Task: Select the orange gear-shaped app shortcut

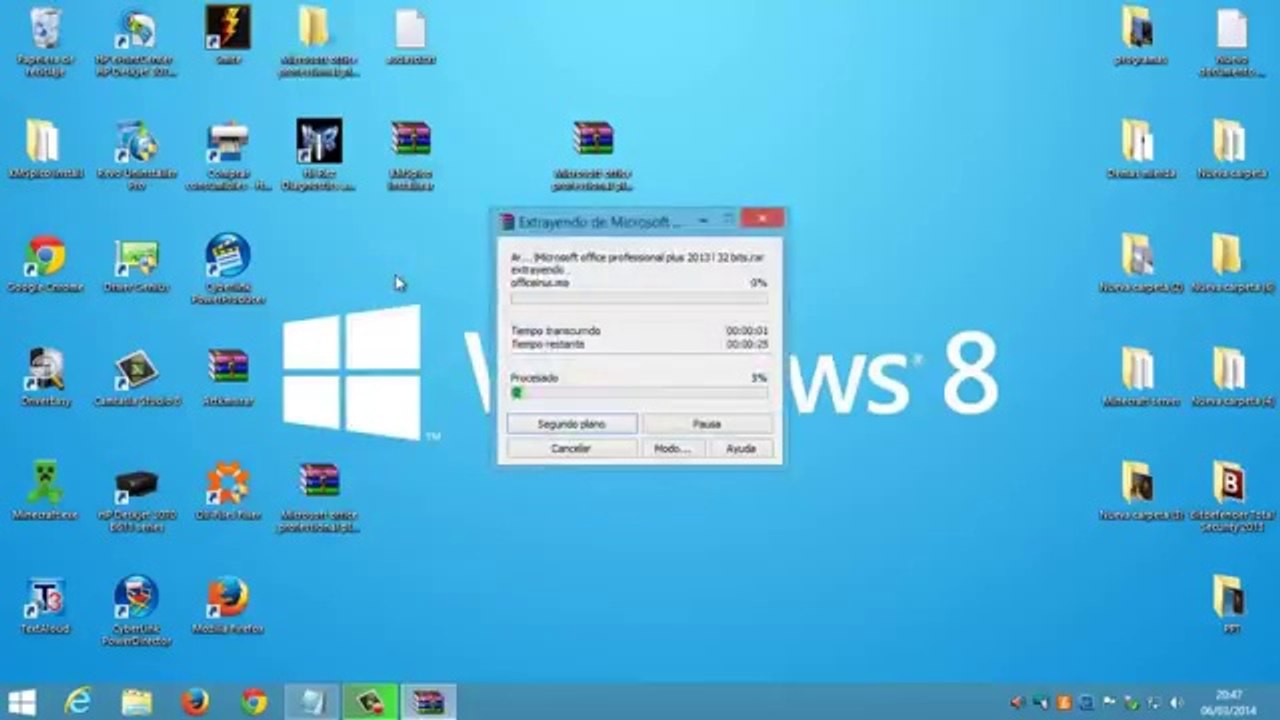Action: point(228,490)
